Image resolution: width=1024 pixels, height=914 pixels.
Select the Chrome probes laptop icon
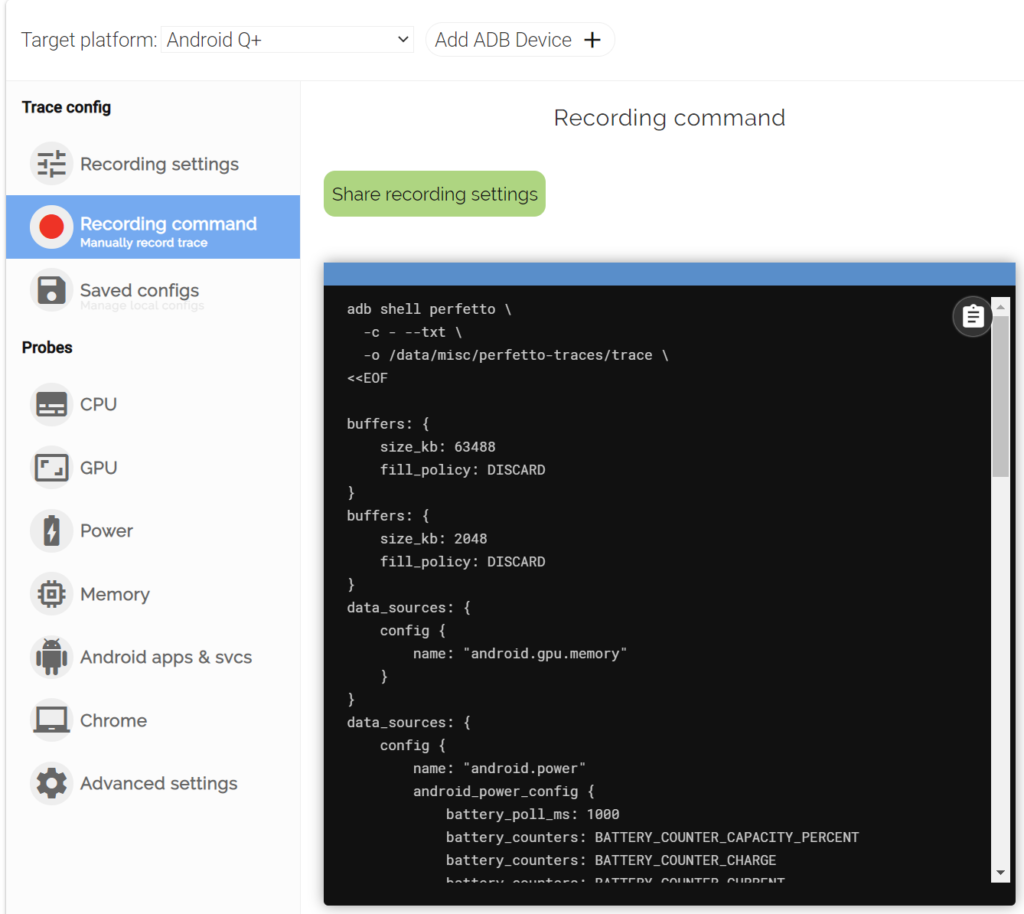coord(50,720)
